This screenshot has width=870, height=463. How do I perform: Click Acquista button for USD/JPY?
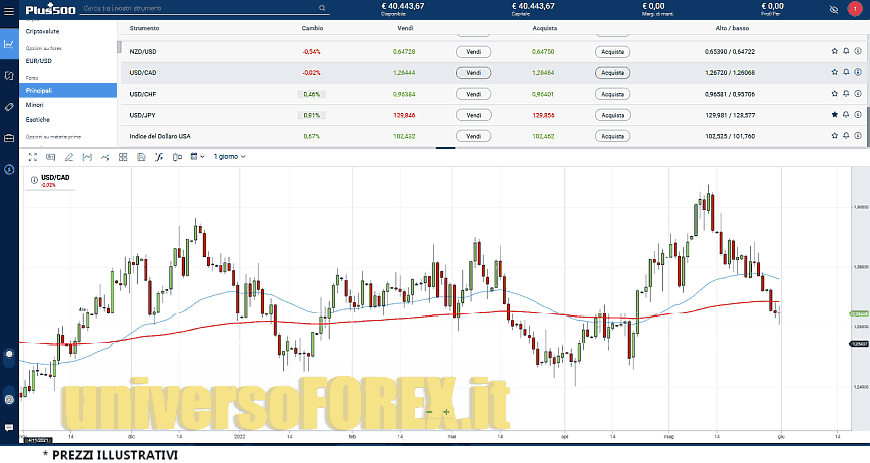click(612, 115)
